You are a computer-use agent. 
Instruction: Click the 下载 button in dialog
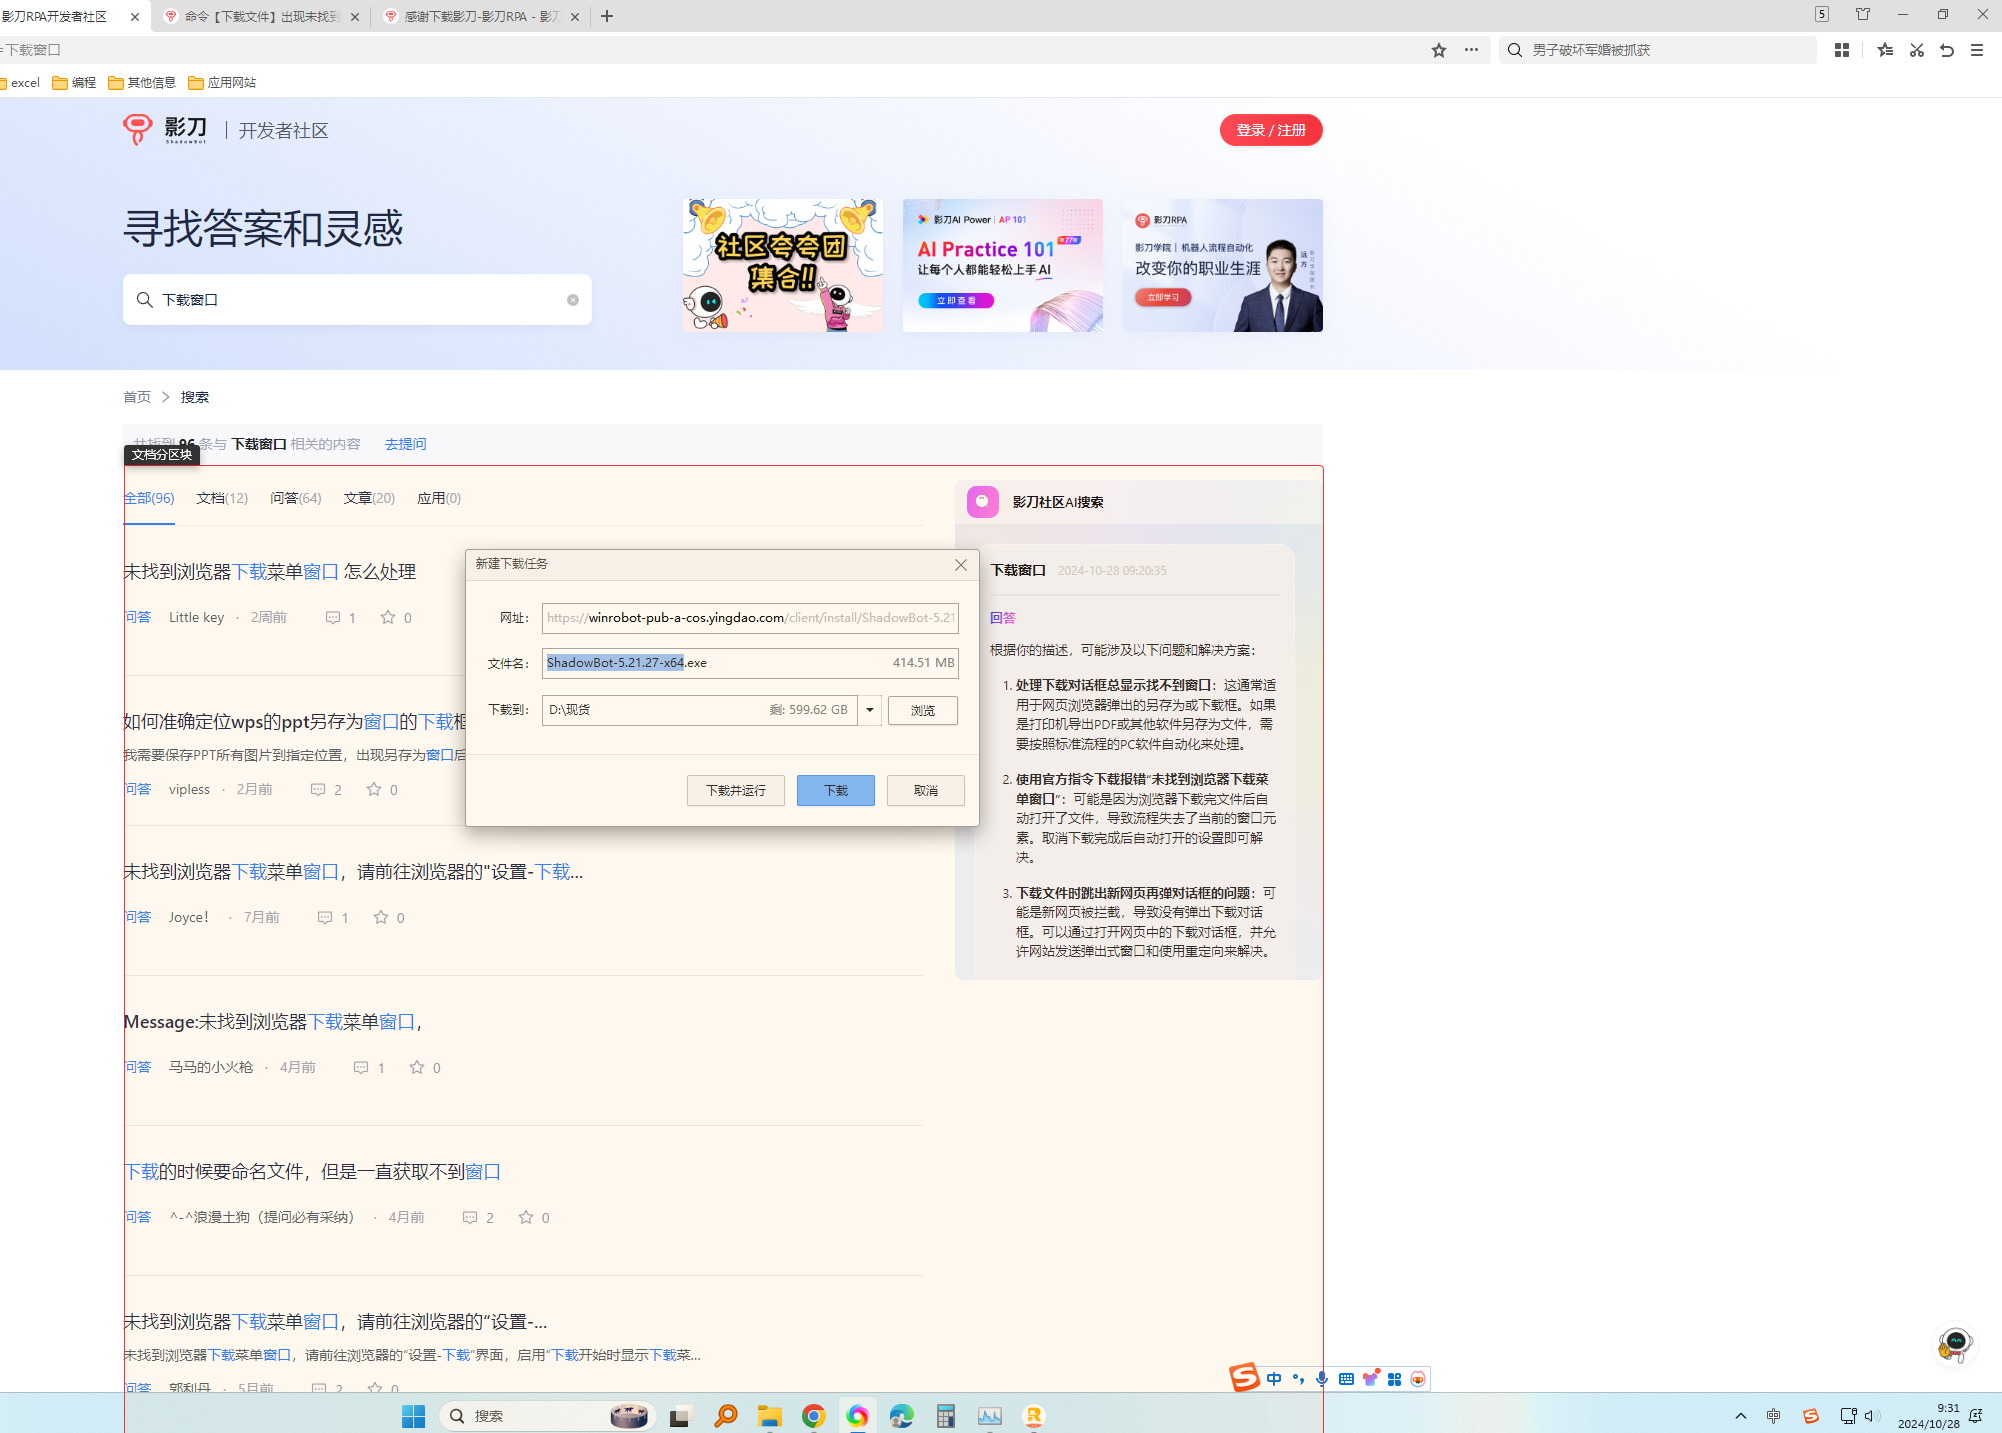click(x=835, y=790)
